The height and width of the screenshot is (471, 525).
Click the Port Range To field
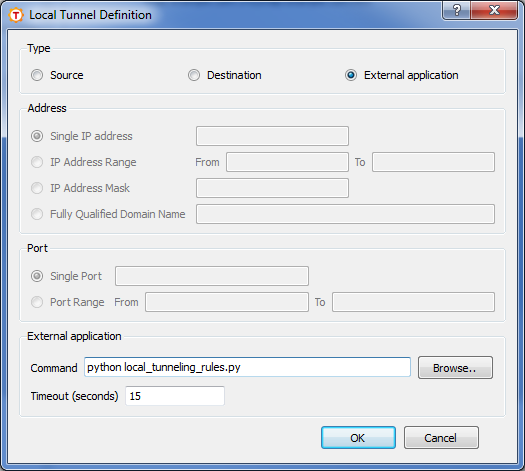click(413, 302)
